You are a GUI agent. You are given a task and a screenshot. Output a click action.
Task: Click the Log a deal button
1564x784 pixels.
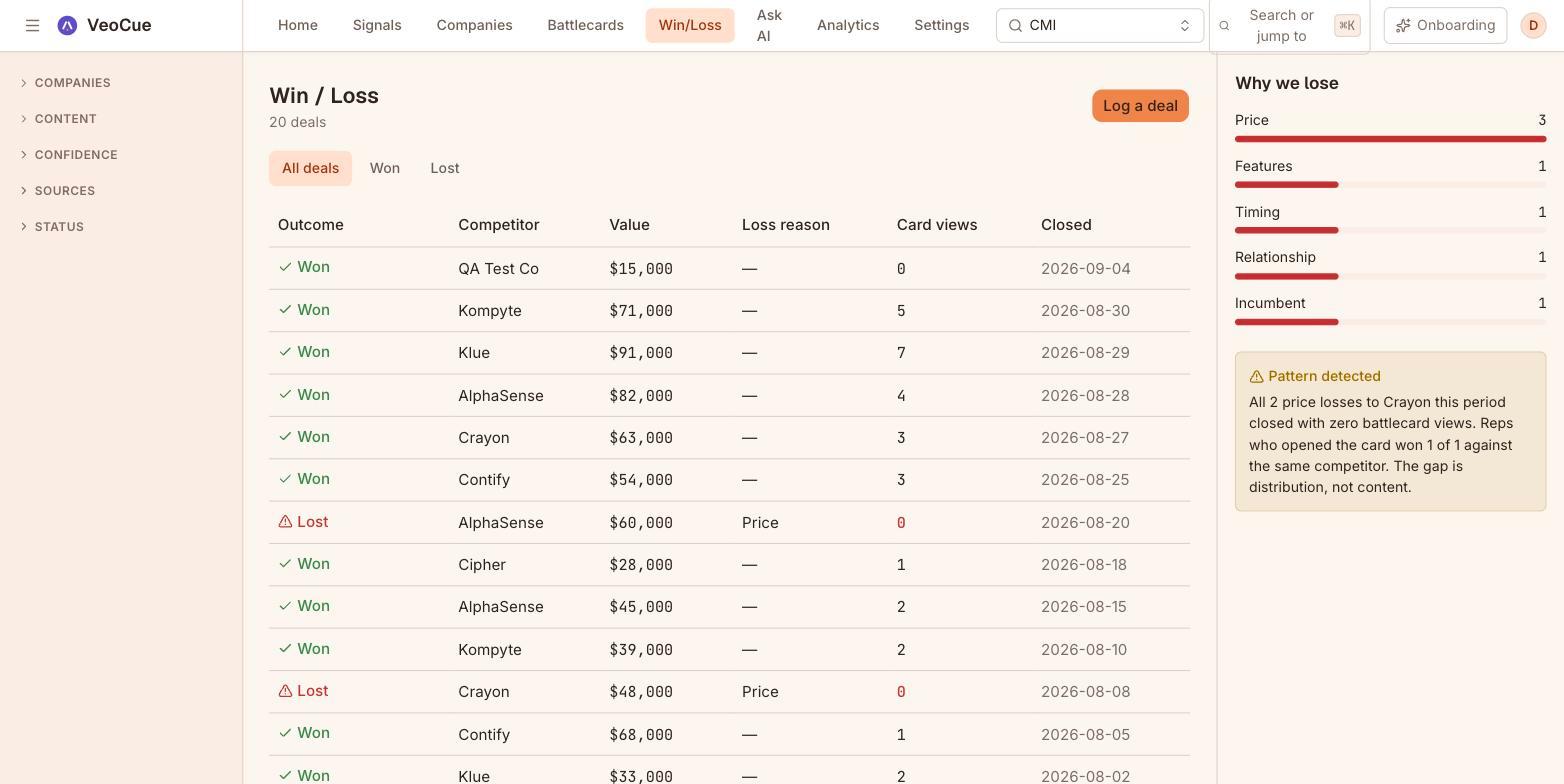pyautogui.click(x=1140, y=106)
